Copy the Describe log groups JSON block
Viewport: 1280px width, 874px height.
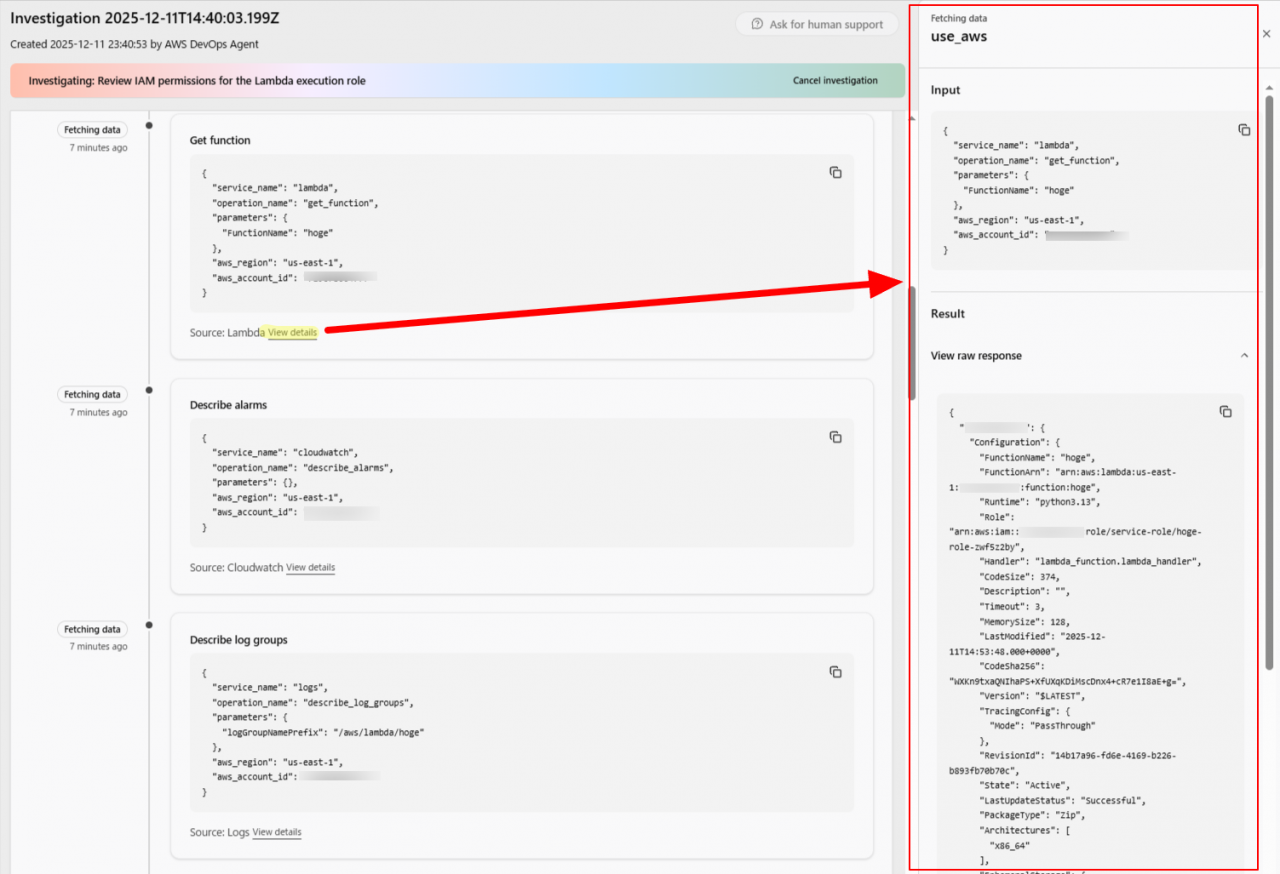[x=835, y=672]
